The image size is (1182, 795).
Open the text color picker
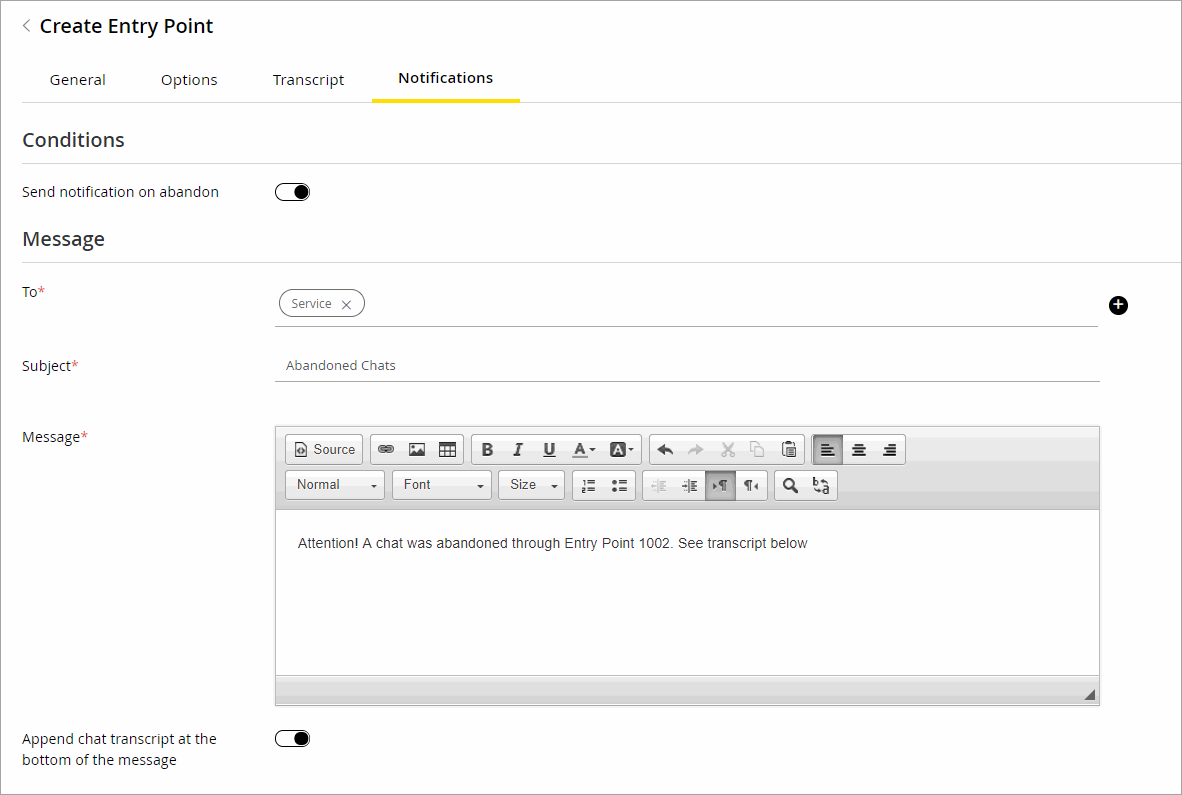pos(583,450)
